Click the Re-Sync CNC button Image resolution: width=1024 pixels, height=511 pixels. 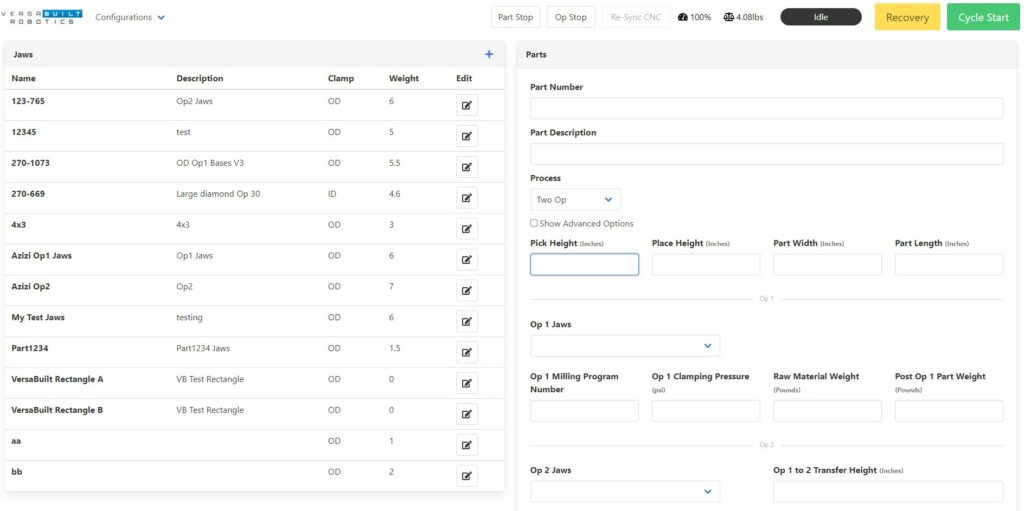point(636,18)
